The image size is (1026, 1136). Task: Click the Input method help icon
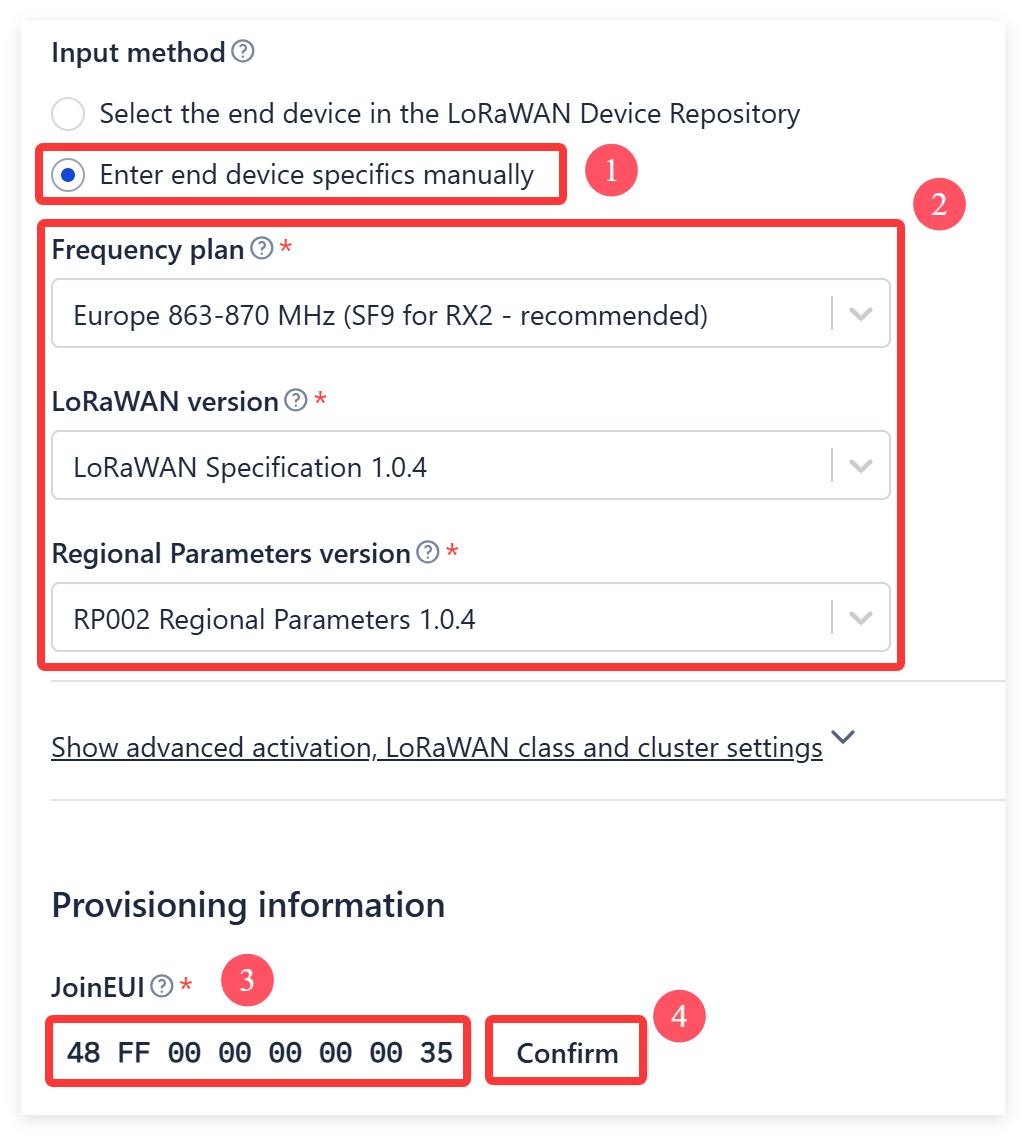coord(243,51)
